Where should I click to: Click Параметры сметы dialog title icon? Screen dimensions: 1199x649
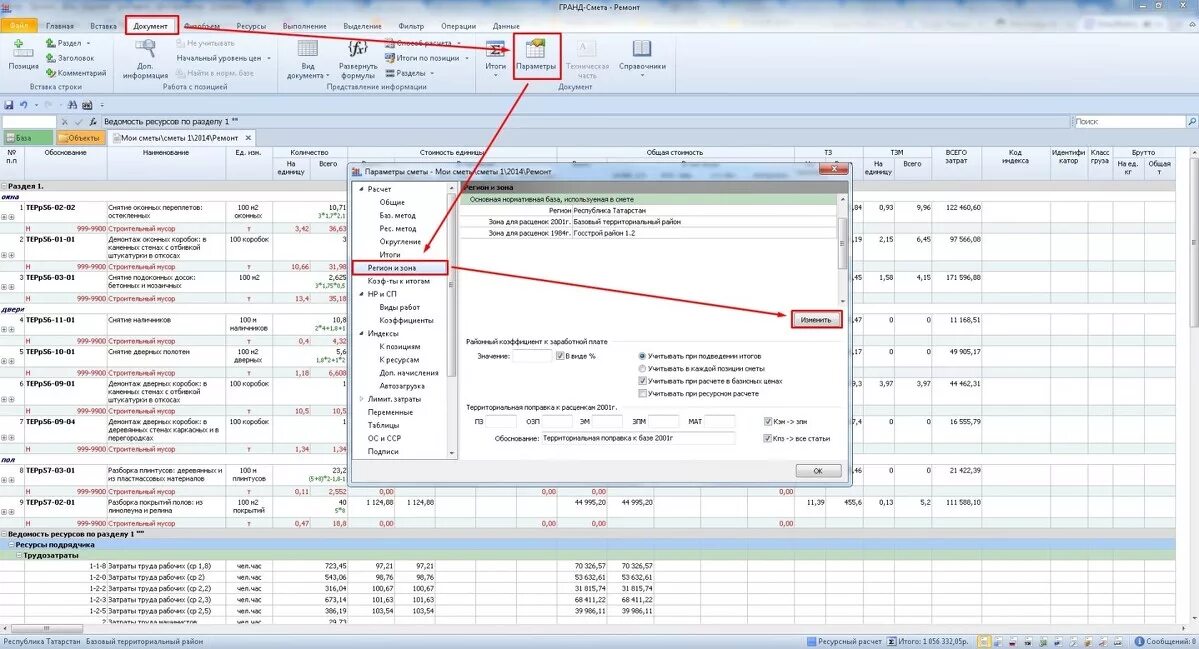click(356, 172)
